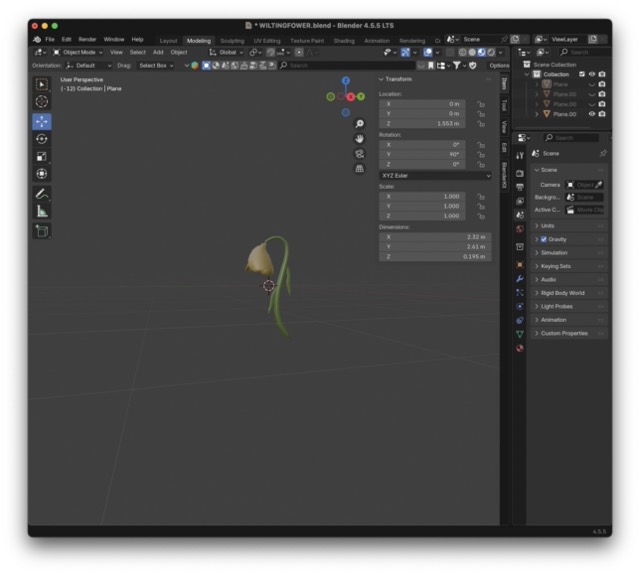640x574 pixels.
Task: Click the Options button in viewport header
Action: pos(498,65)
